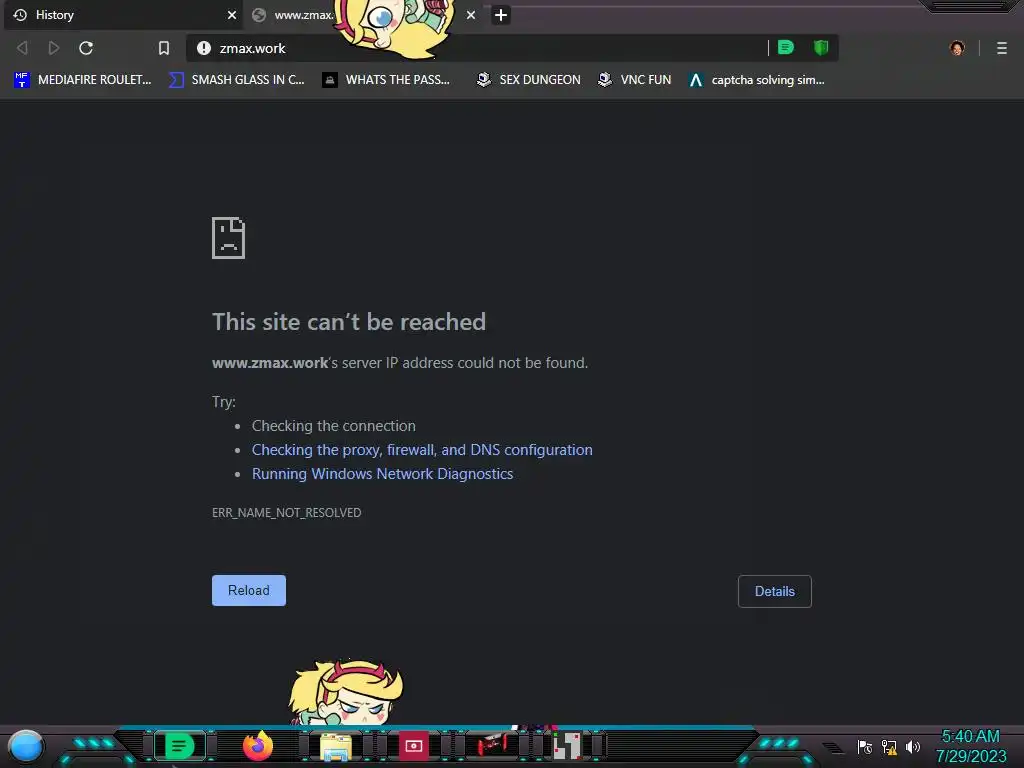Click the sad page error icon

[x=229, y=238]
